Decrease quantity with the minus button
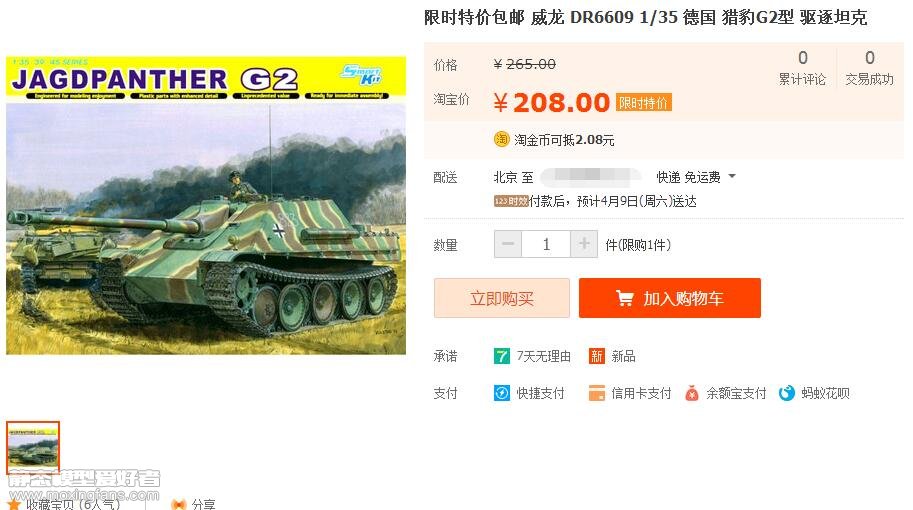Screen dimensions: 913x510 (x=508, y=244)
